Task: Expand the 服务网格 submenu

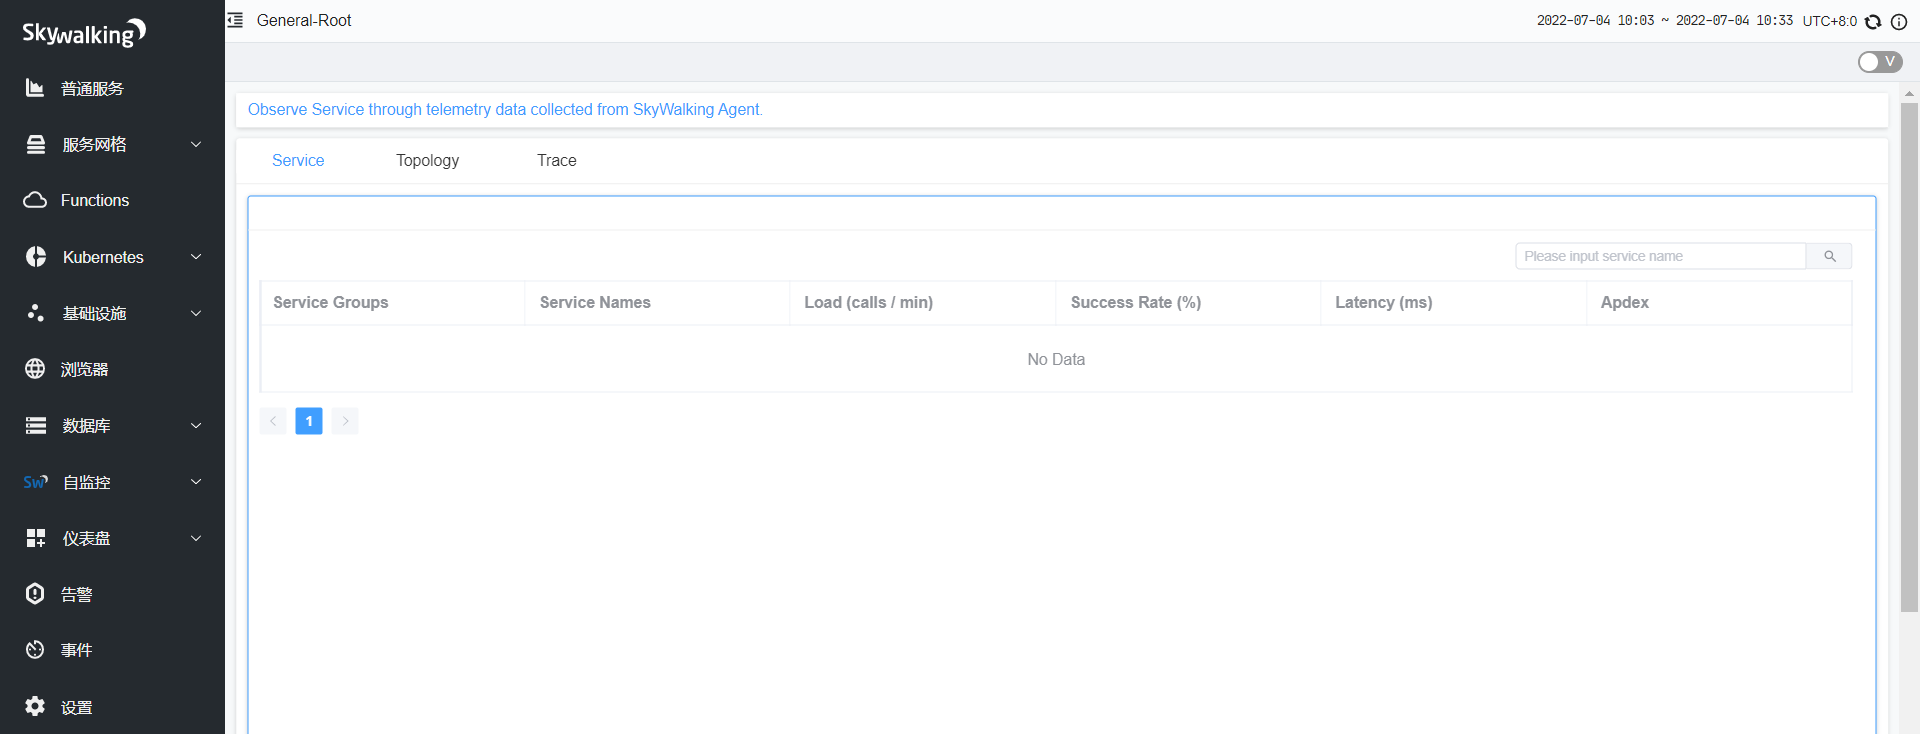Action: pyautogui.click(x=196, y=144)
